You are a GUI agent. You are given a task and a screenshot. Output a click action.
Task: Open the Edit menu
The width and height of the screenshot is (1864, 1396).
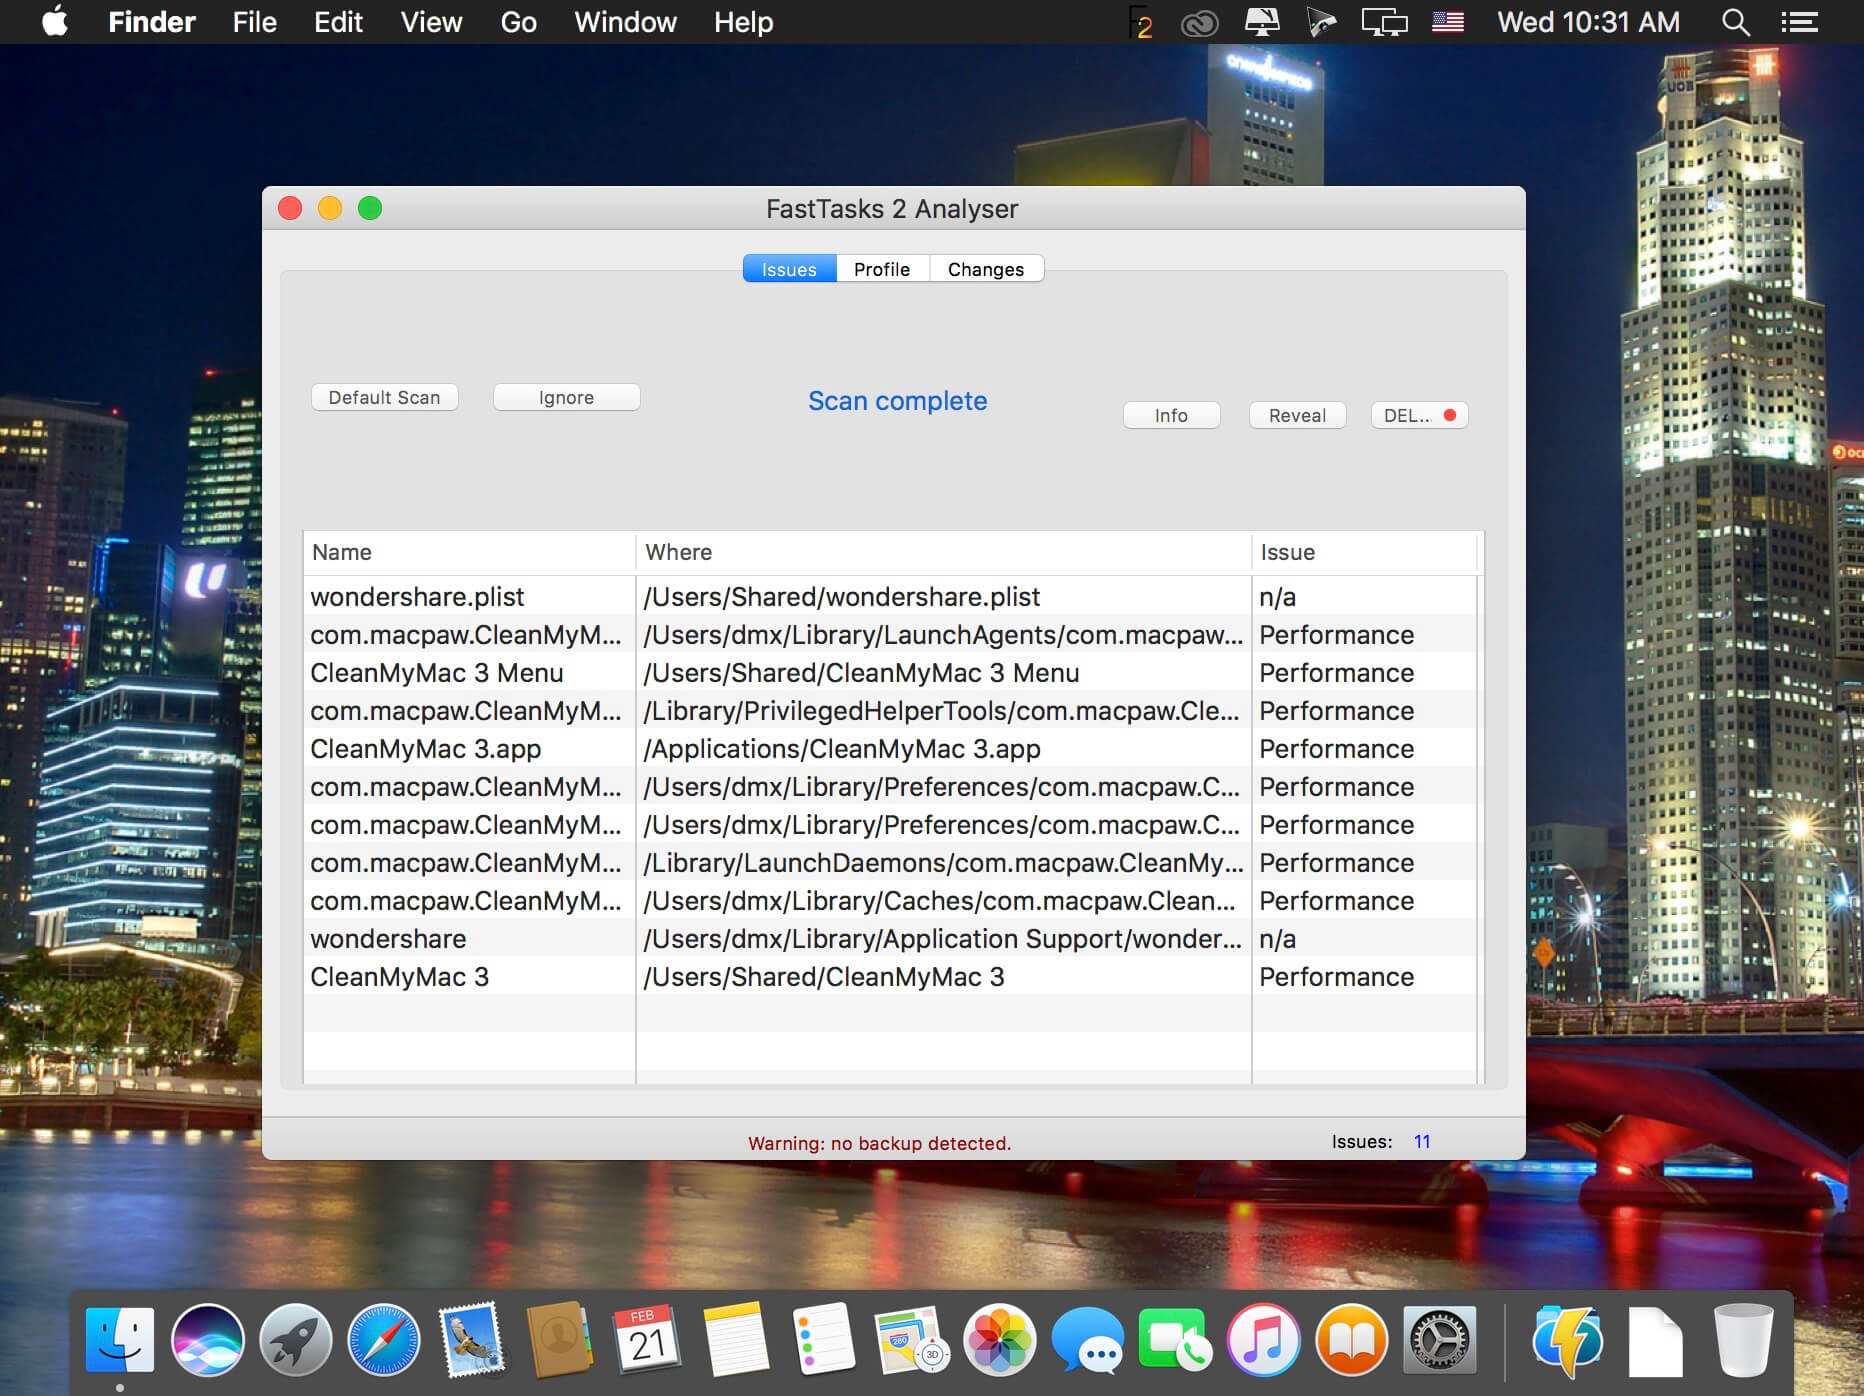(x=338, y=22)
